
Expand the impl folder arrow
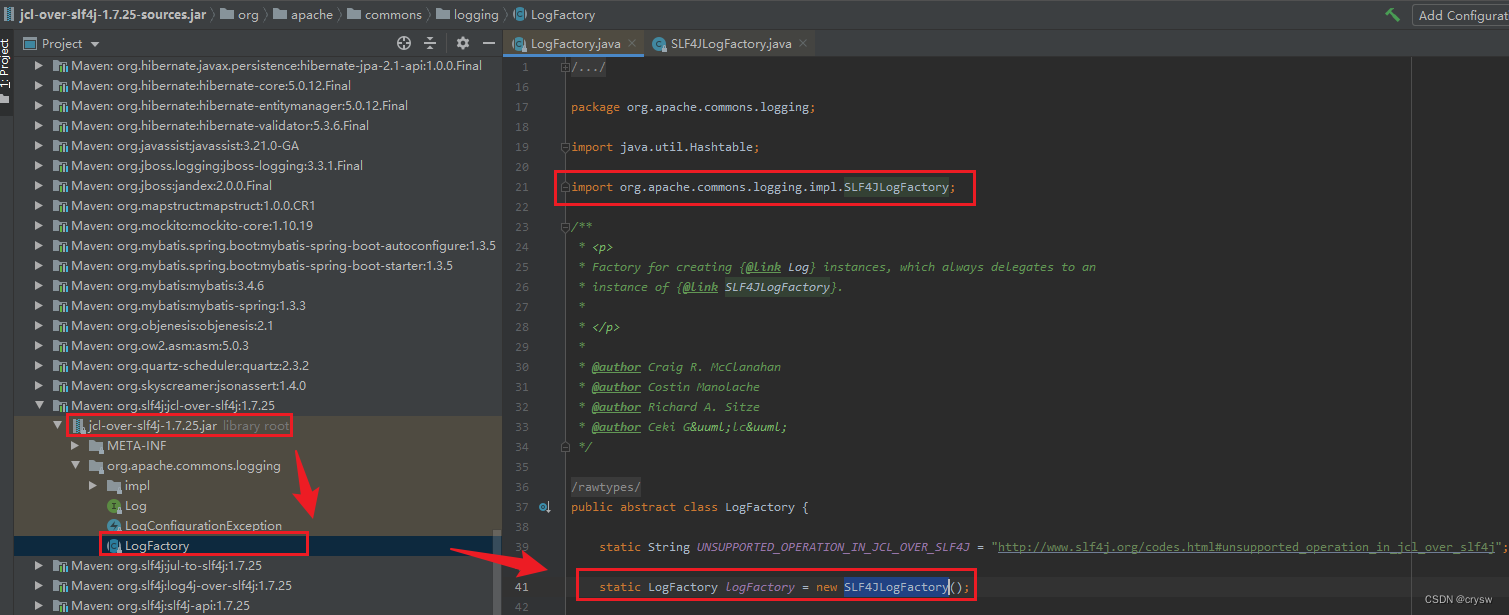93,485
